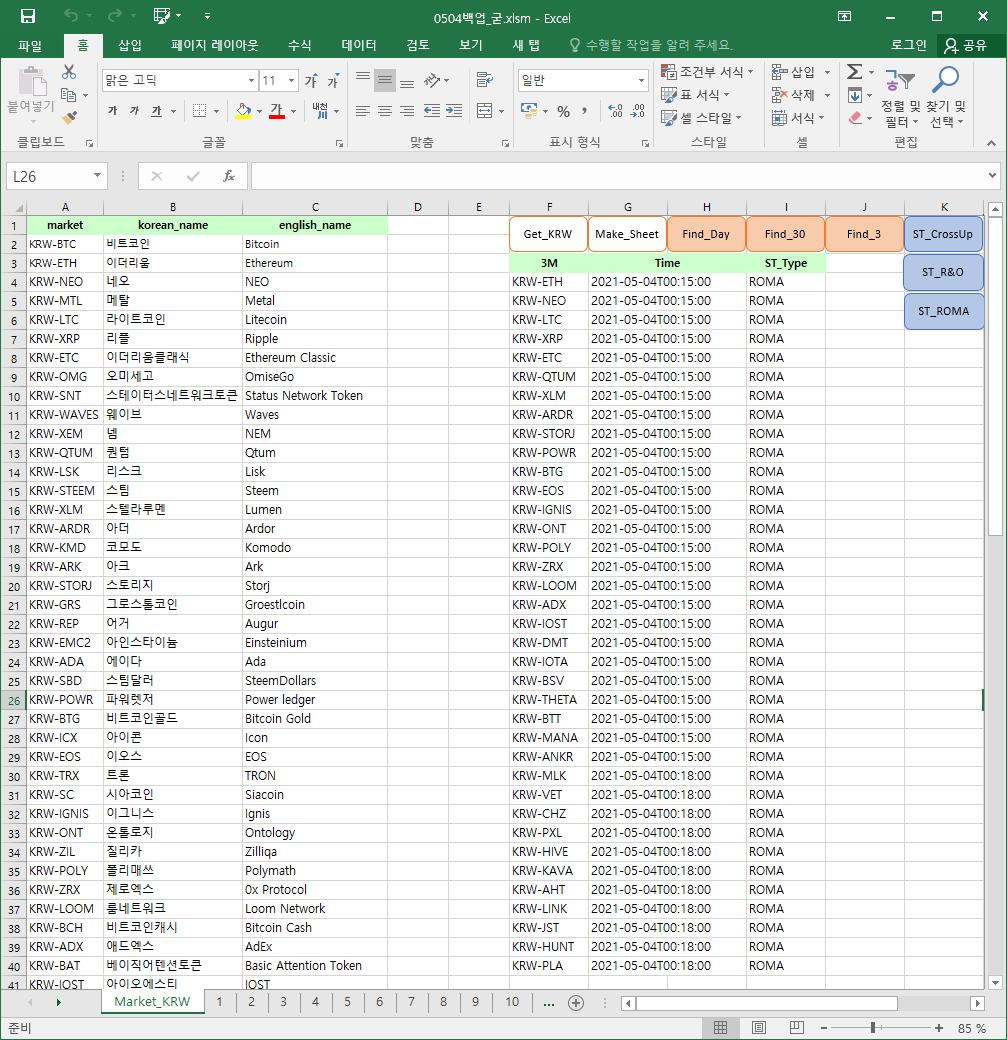The height and width of the screenshot is (1040, 1007).
Task: Switch to the 삽입 ribbon tab
Action: coord(129,45)
